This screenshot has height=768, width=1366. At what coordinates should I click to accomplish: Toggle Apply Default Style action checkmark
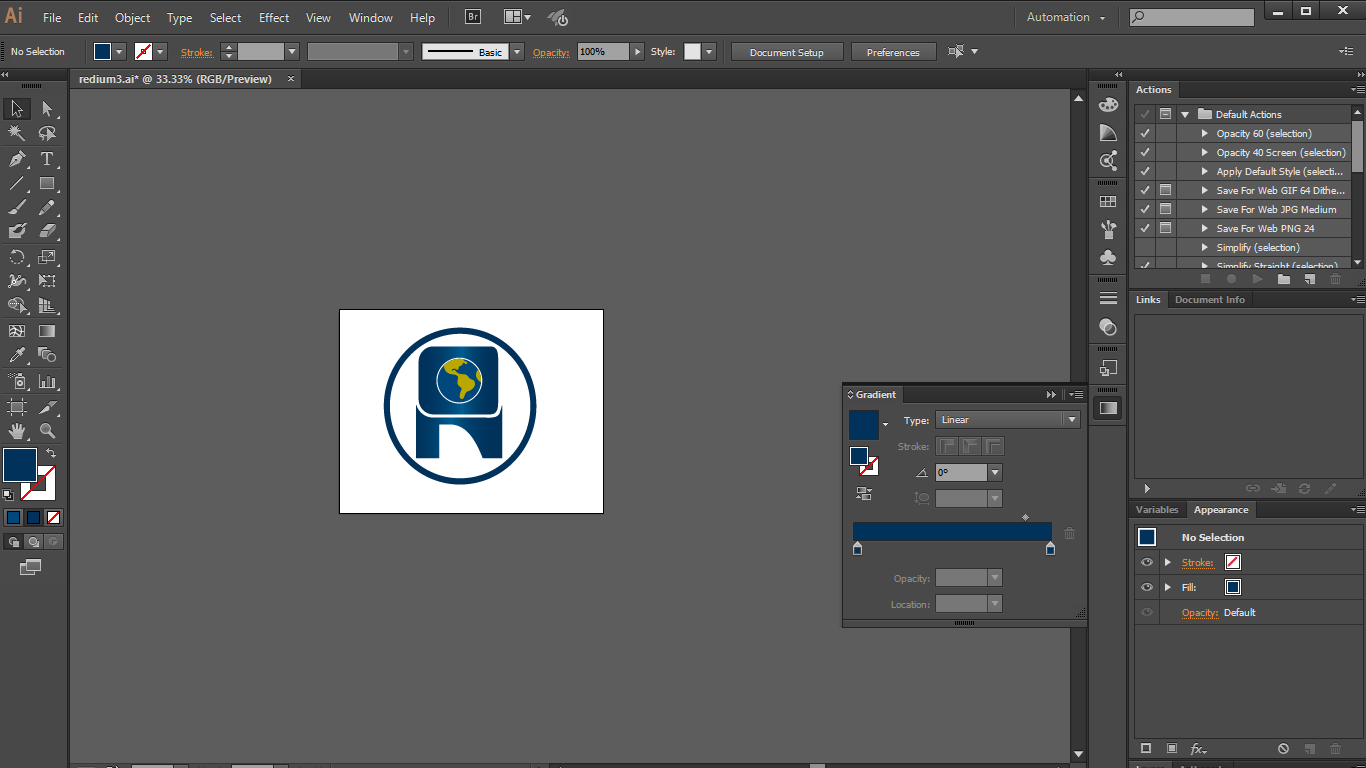[x=1145, y=171]
